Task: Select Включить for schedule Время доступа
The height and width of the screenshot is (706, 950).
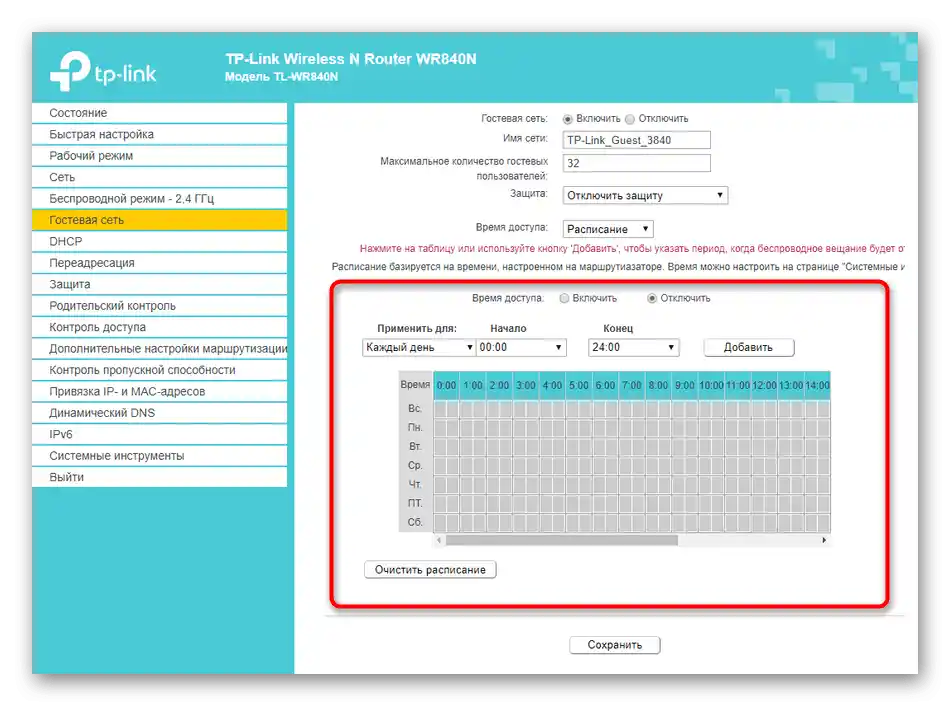Action: click(x=564, y=298)
